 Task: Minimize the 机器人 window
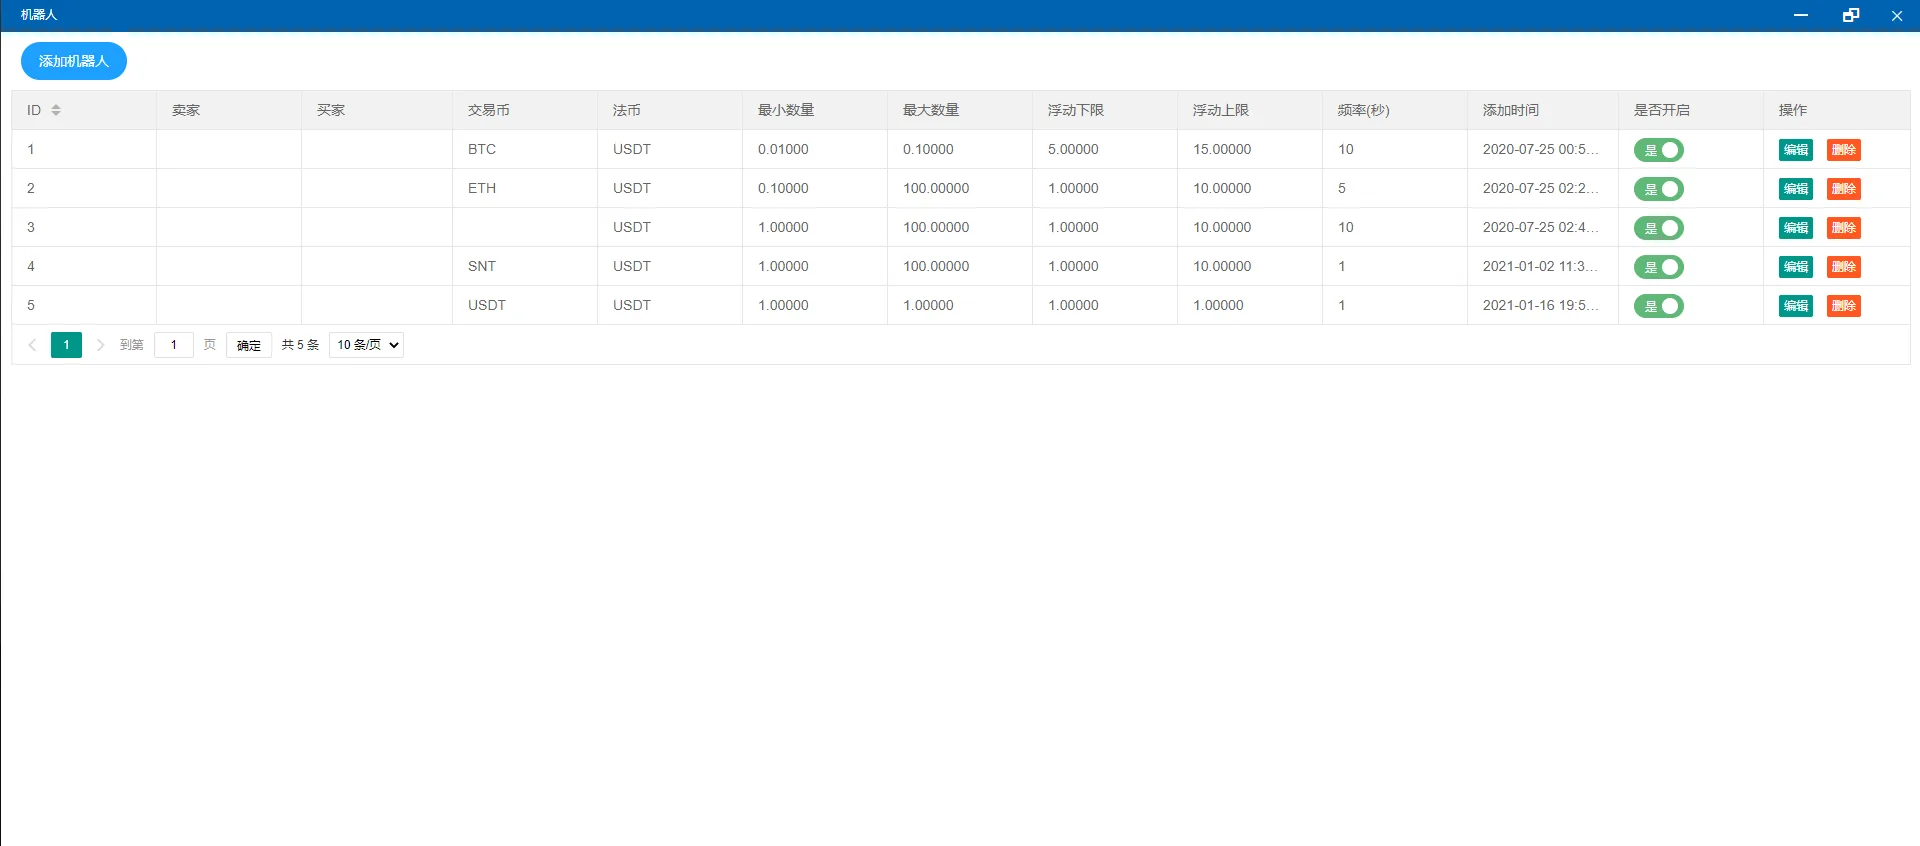(x=1800, y=15)
